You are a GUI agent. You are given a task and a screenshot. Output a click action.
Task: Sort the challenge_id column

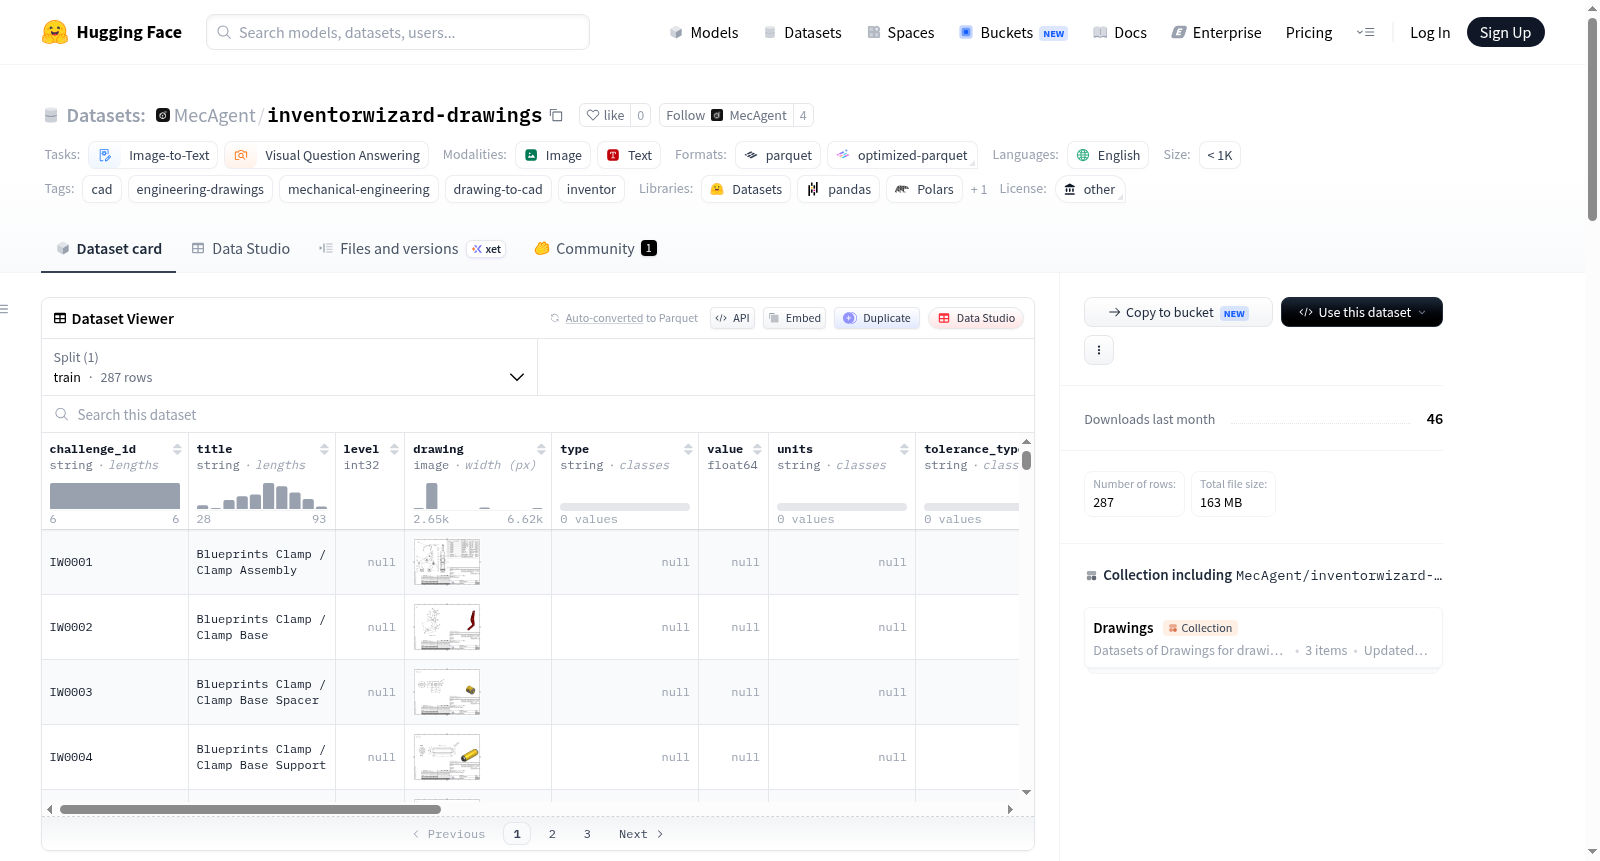point(177,449)
